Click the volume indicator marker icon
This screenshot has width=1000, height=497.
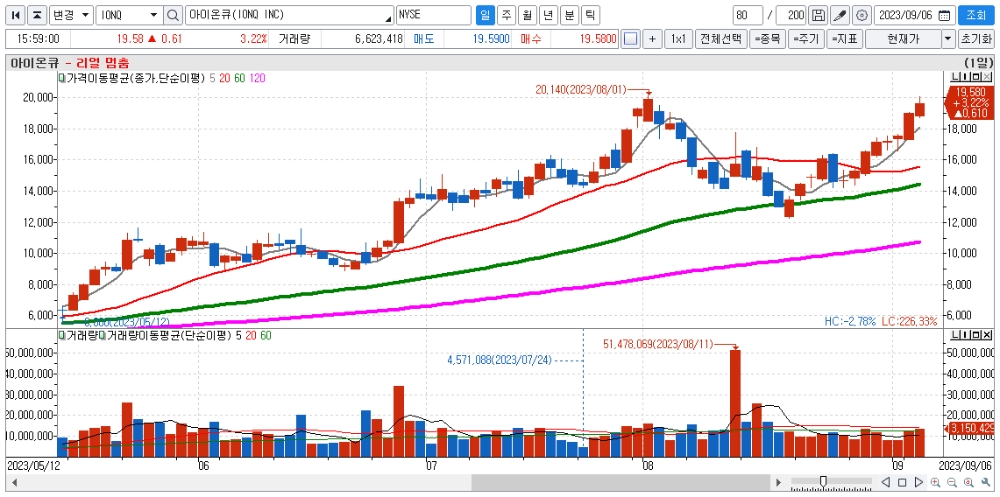tap(62, 335)
